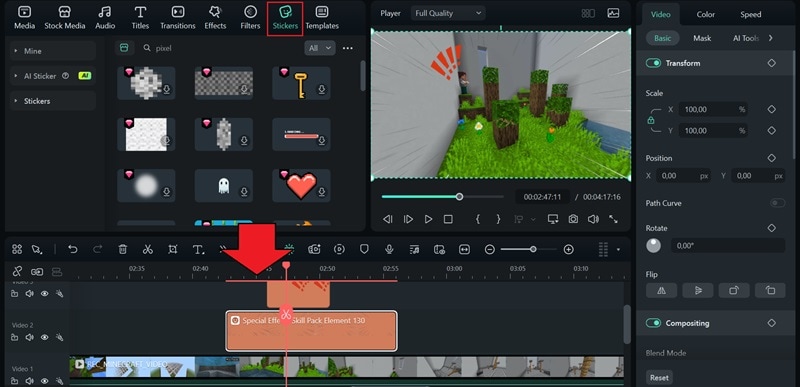Screen dimensions: 800x387
Task: Toggle the Path Curve switch
Action: 778,203
